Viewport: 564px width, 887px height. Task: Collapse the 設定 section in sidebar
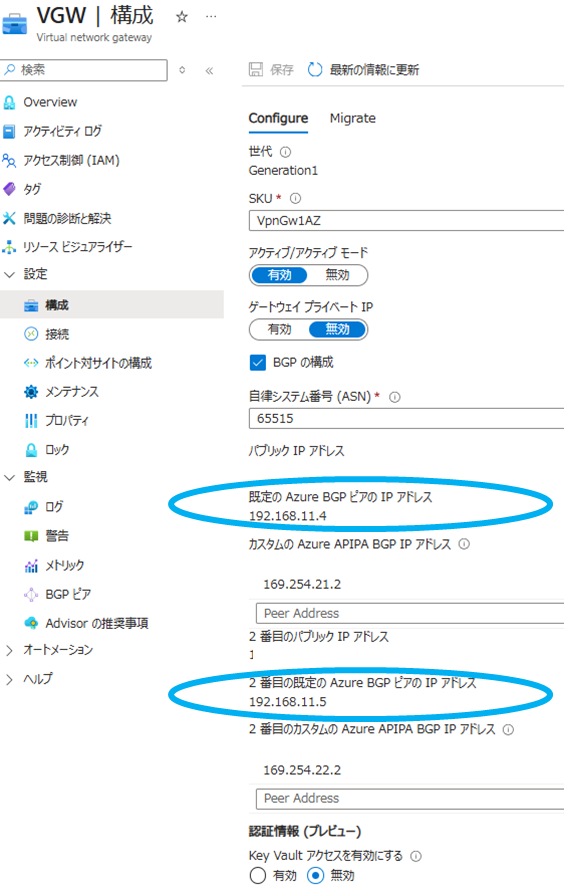[10, 274]
